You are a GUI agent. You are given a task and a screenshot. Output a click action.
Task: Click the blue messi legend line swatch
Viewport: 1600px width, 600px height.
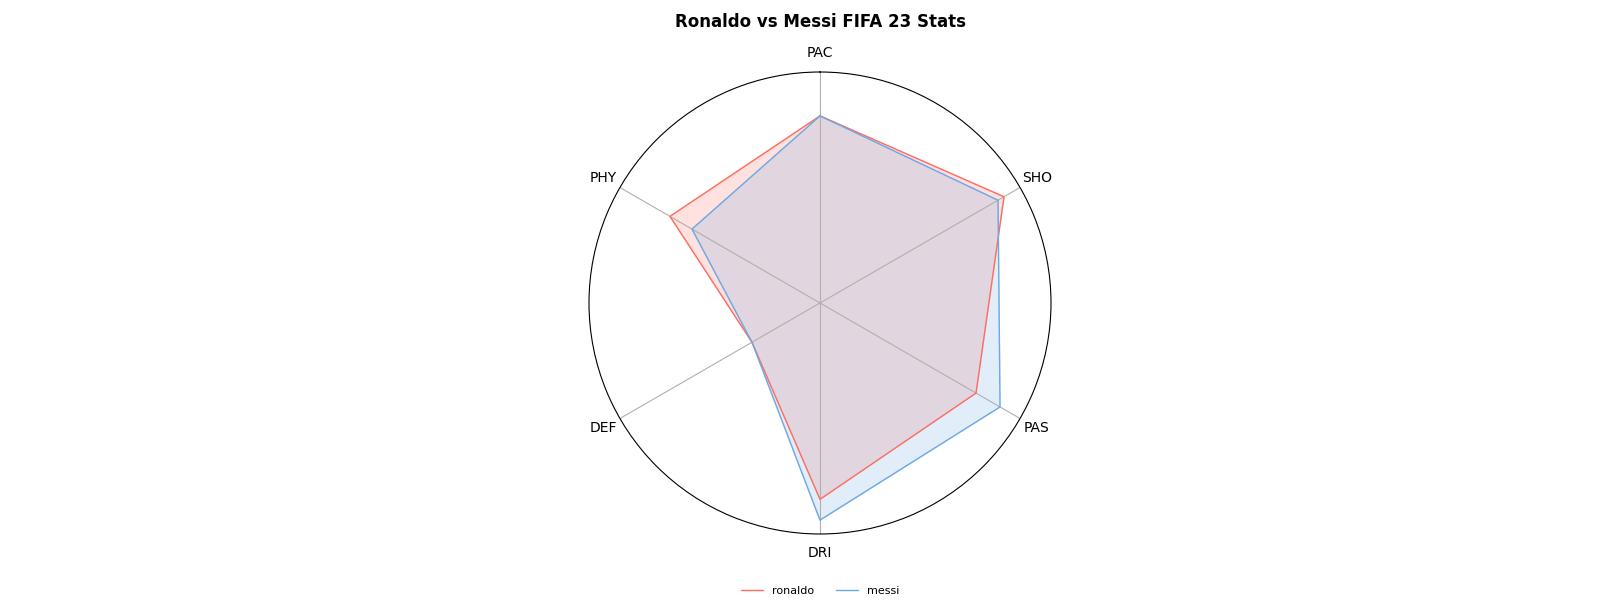click(x=847, y=591)
